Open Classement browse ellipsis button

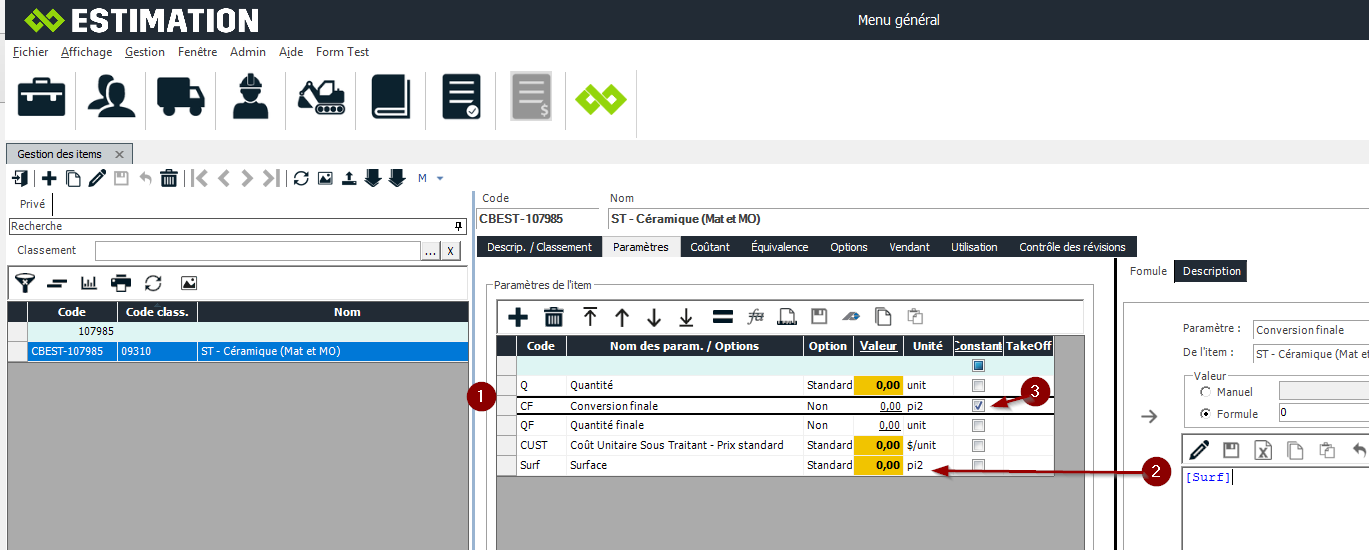click(x=430, y=251)
